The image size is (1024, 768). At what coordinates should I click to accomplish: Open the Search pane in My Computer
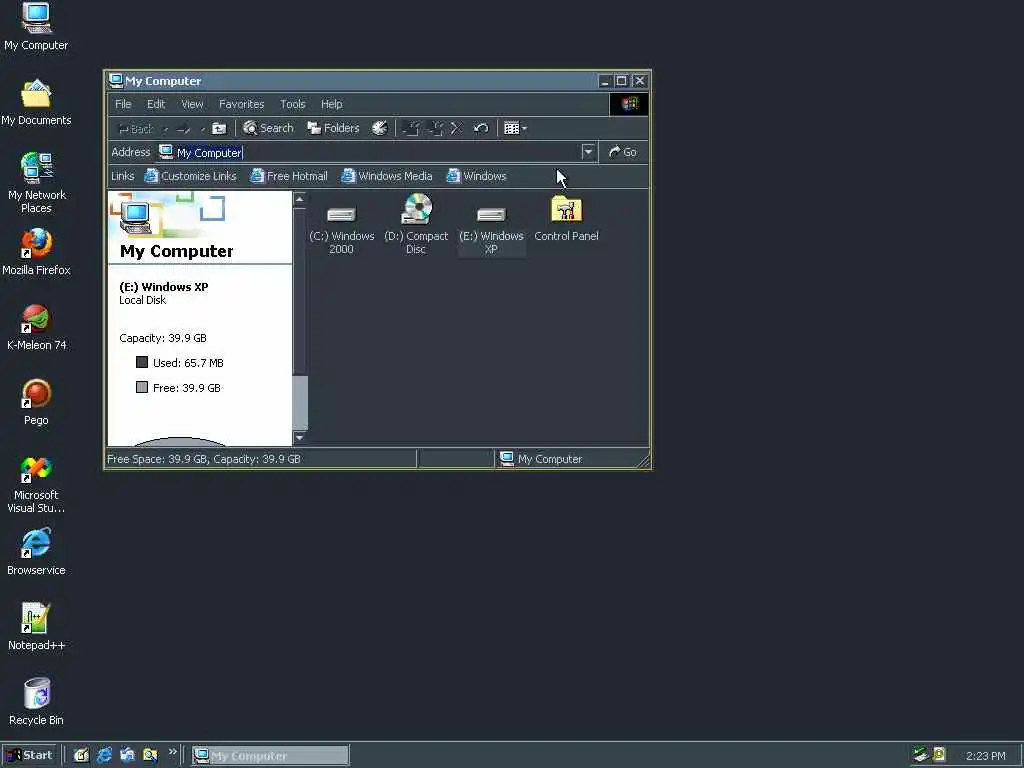coord(268,128)
